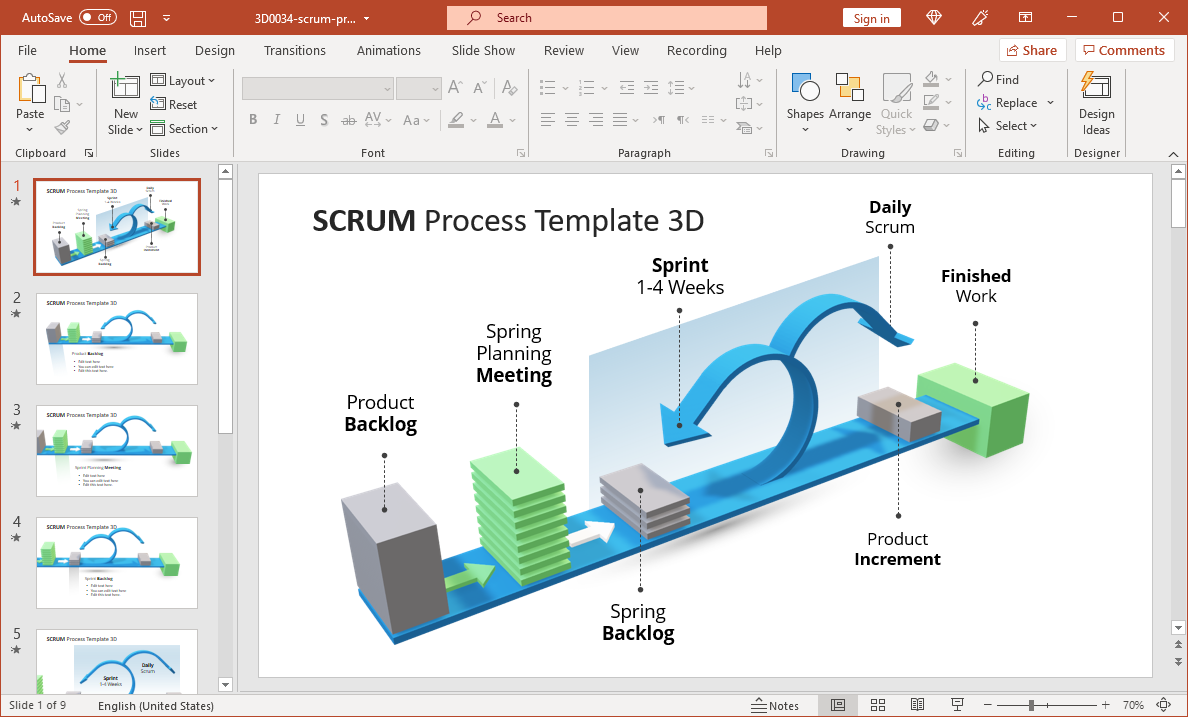The width and height of the screenshot is (1188, 717).
Task: Switch to the Design tab
Action: pos(215,50)
